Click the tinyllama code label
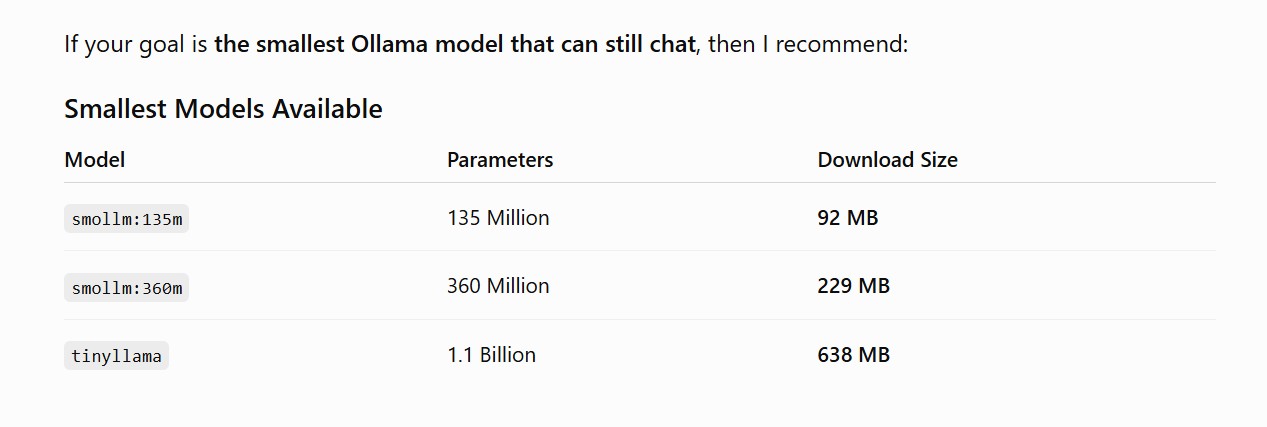The width and height of the screenshot is (1267, 427). pos(116,356)
